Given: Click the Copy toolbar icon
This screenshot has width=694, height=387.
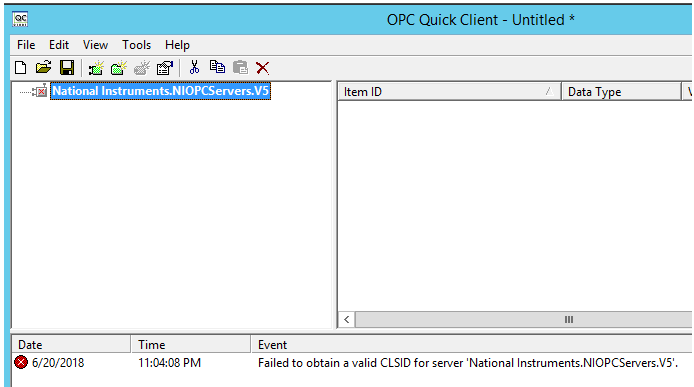Looking at the screenshot, I should pyautogui.click(x=217, y=67).
